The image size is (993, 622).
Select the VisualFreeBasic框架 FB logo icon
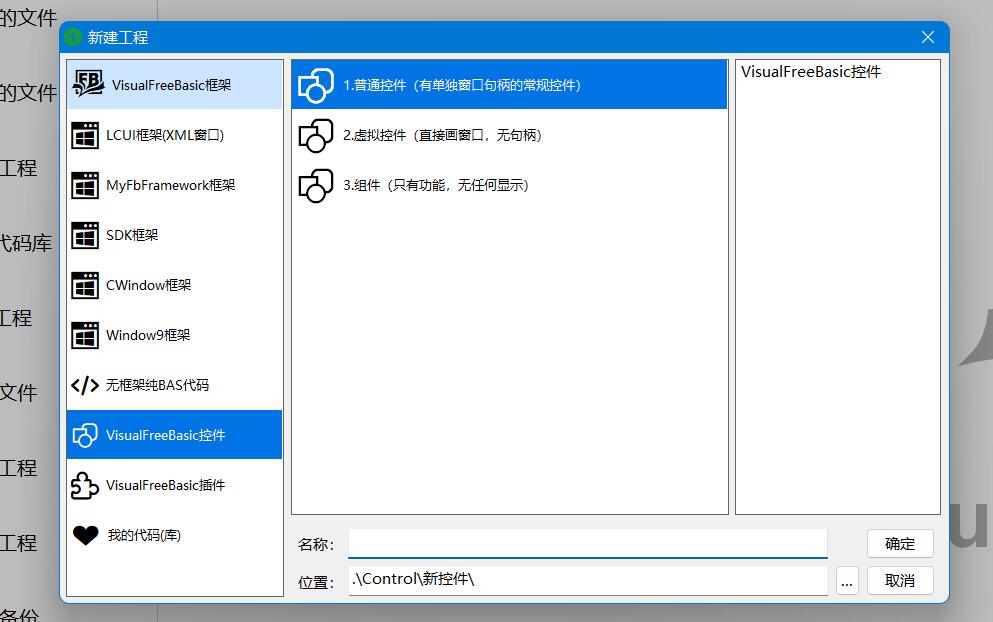88,84
